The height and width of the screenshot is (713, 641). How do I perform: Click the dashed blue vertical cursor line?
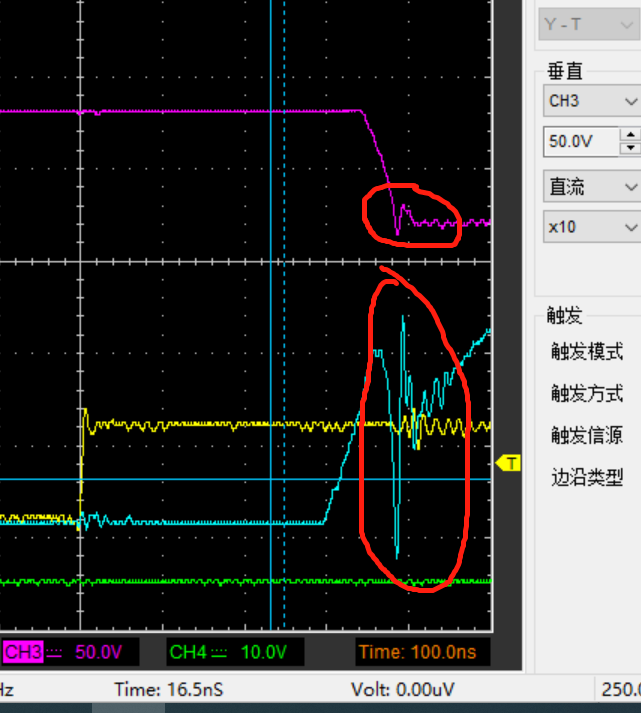click(285, 315)
